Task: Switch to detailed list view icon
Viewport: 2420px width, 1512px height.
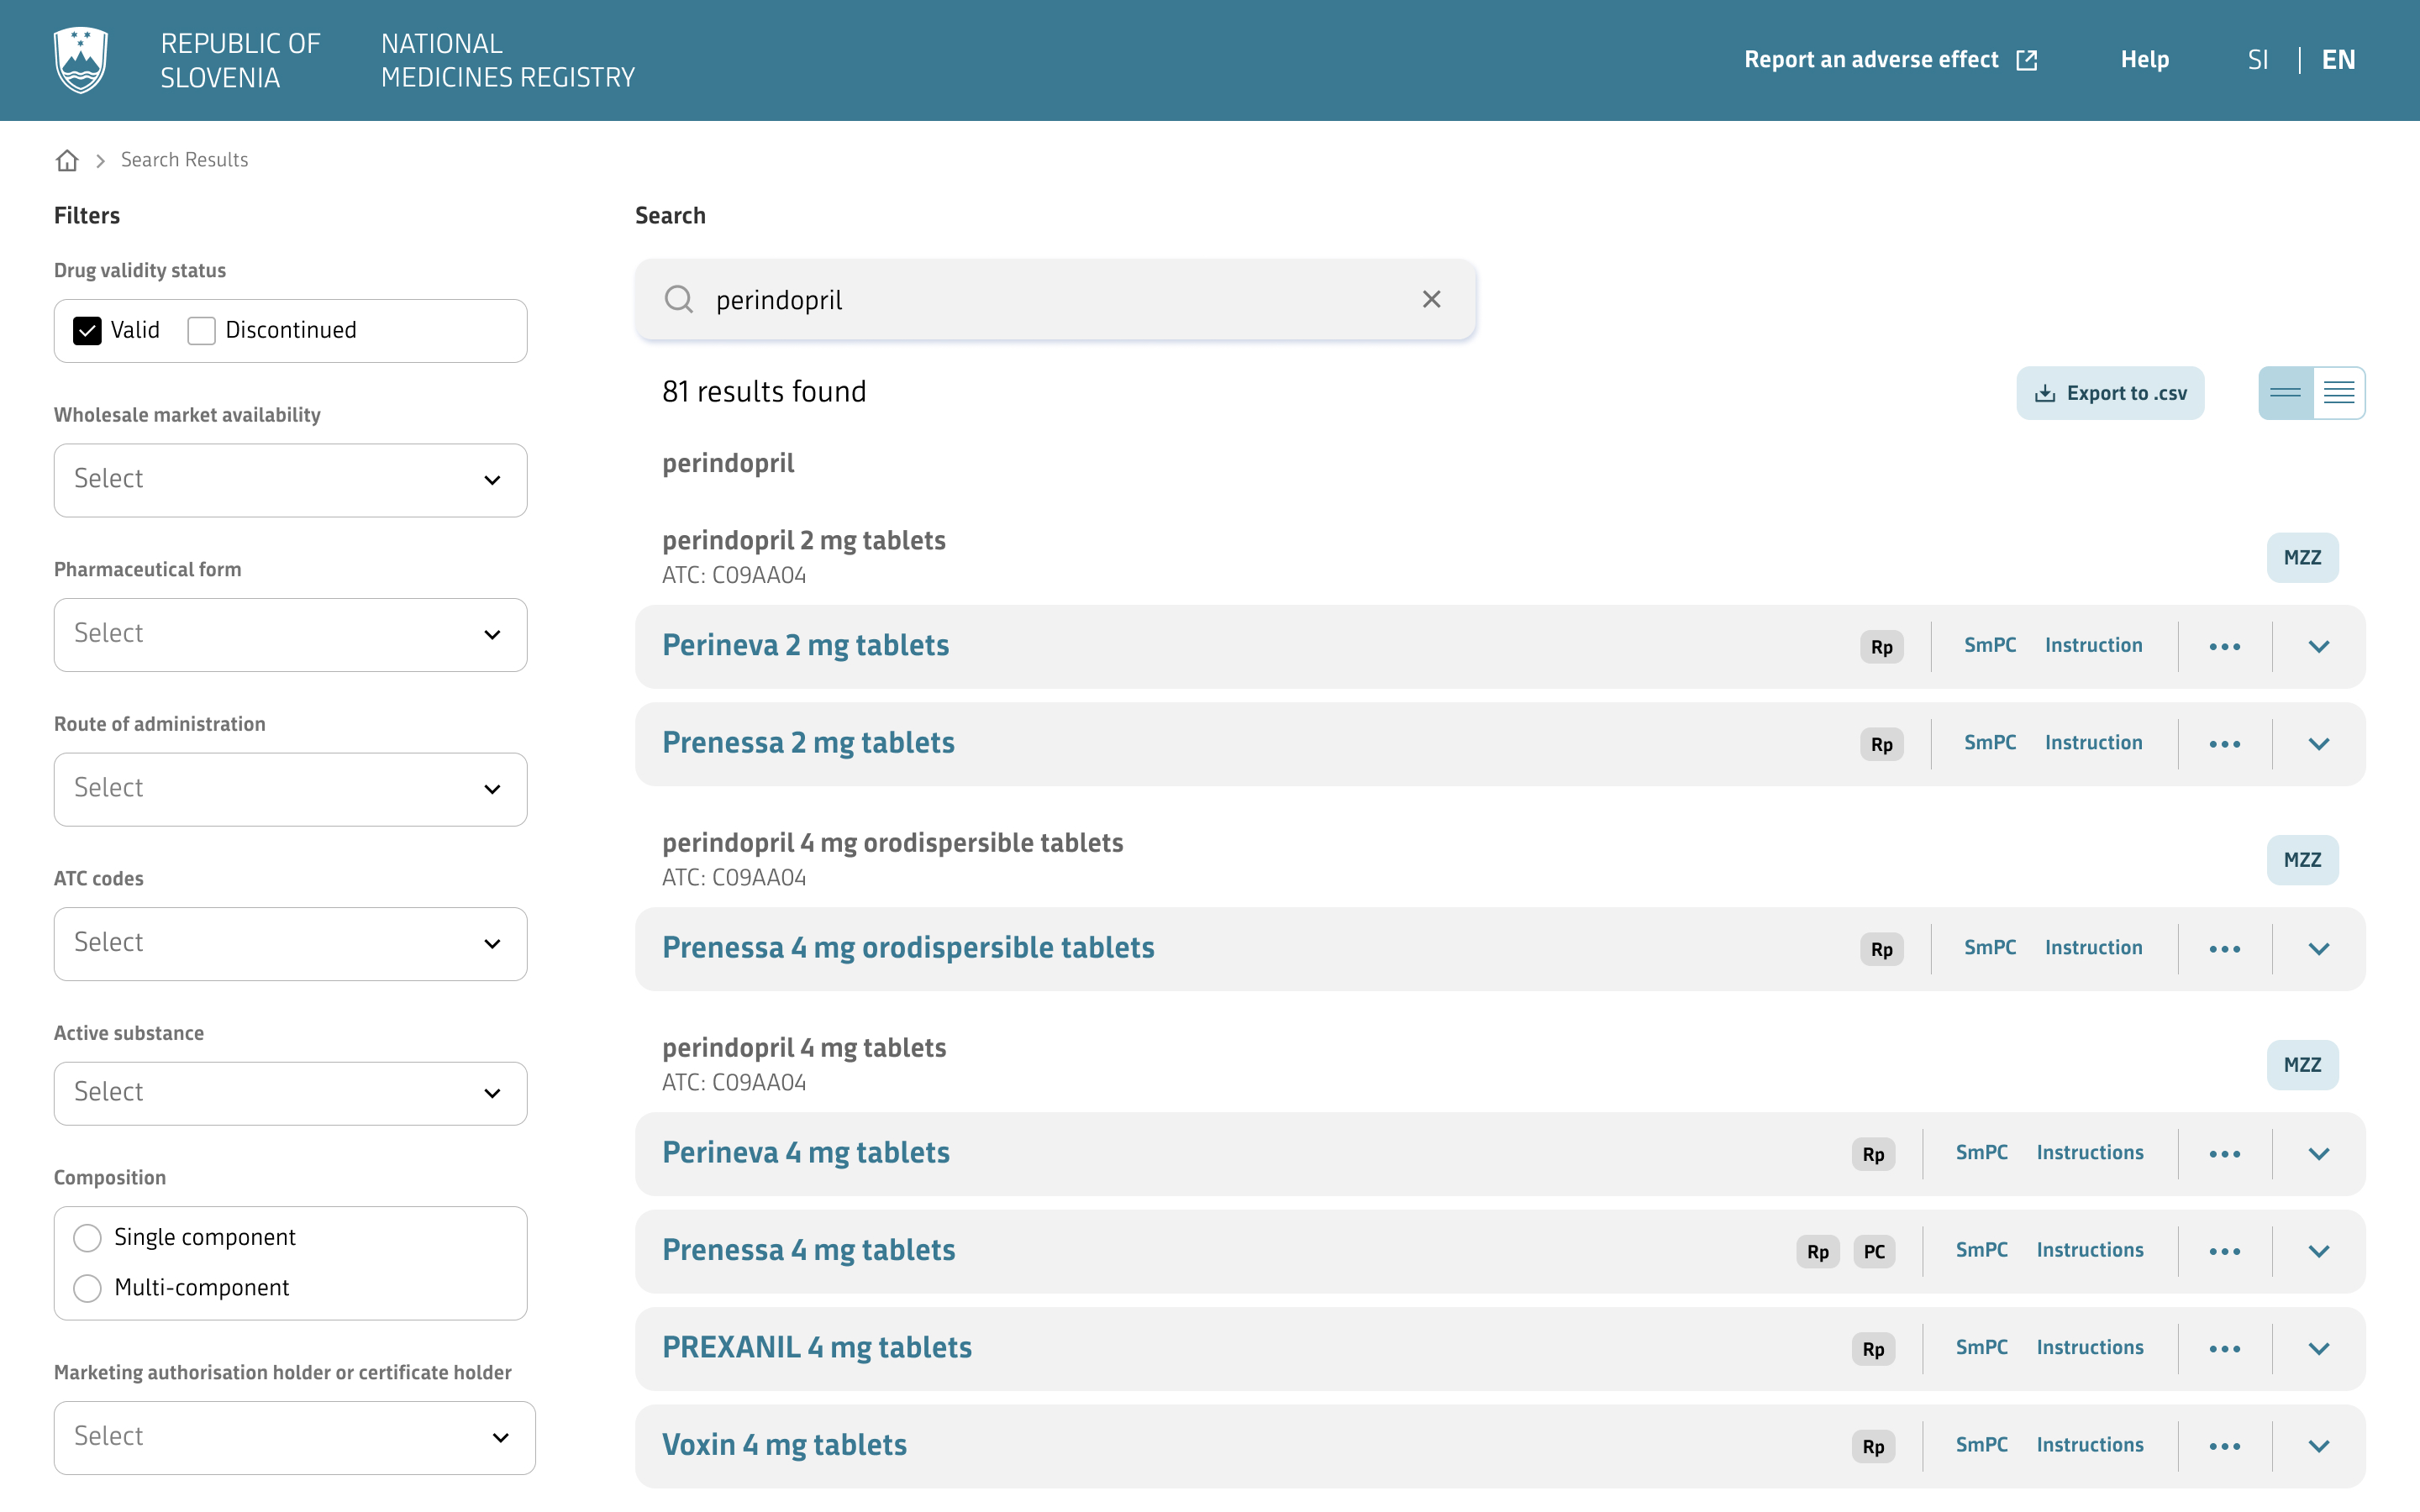Action: point(2339,393)
